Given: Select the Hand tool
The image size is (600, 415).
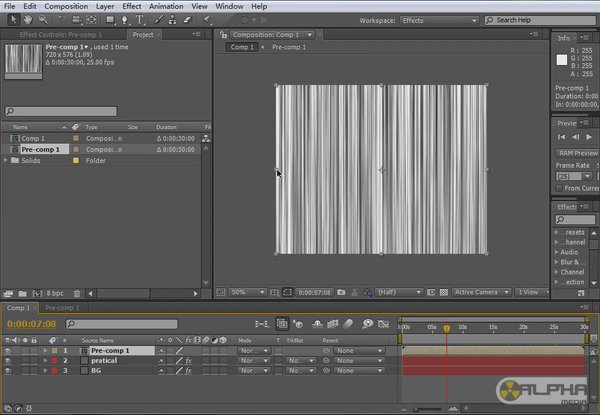Looking at the screenshot, I should (x=29, y=19).
